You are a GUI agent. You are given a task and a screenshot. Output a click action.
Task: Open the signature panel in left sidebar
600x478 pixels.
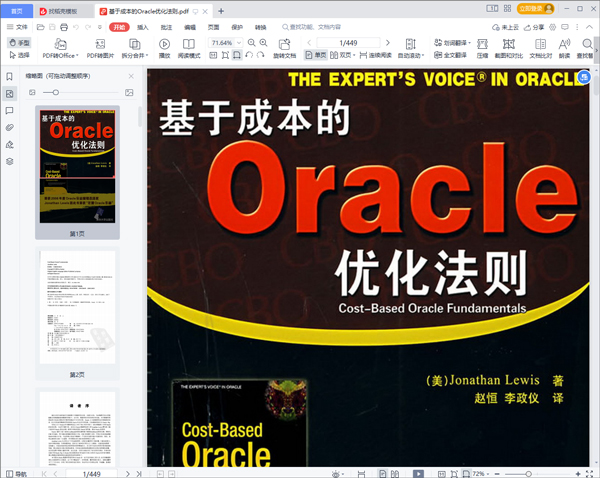(10, 145)
